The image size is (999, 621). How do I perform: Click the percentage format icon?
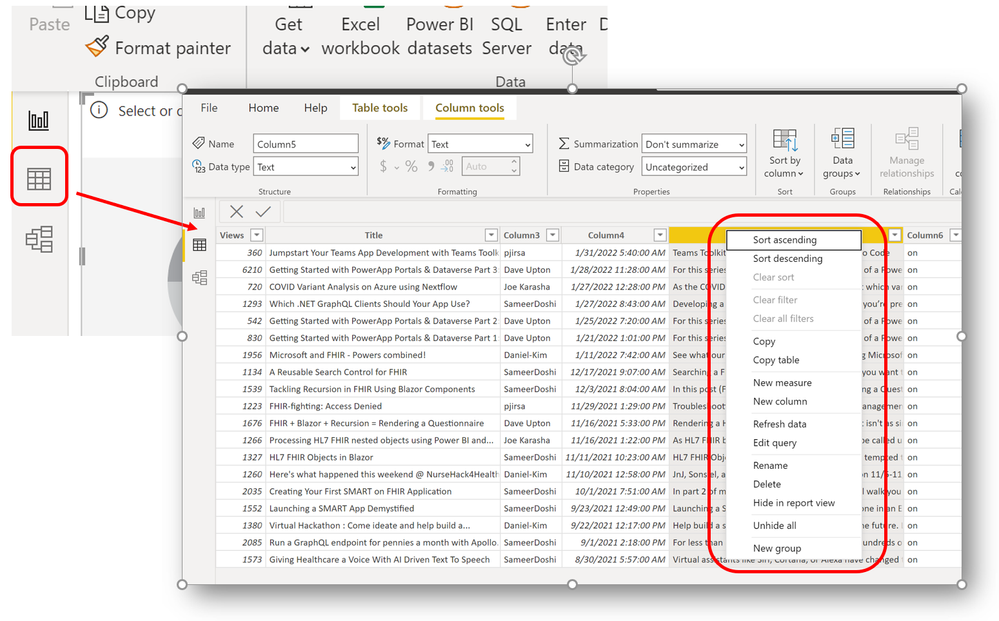tap(412, 167)
